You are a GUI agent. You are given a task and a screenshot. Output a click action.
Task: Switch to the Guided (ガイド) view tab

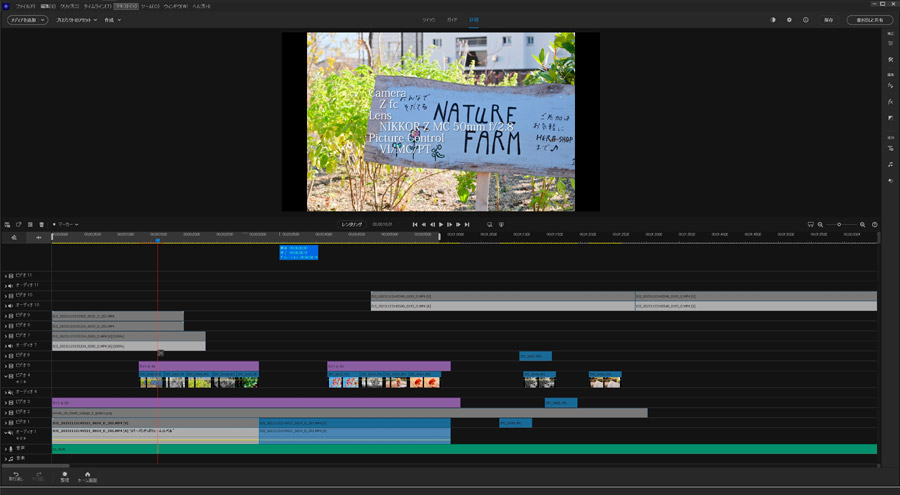coord(452,20)
